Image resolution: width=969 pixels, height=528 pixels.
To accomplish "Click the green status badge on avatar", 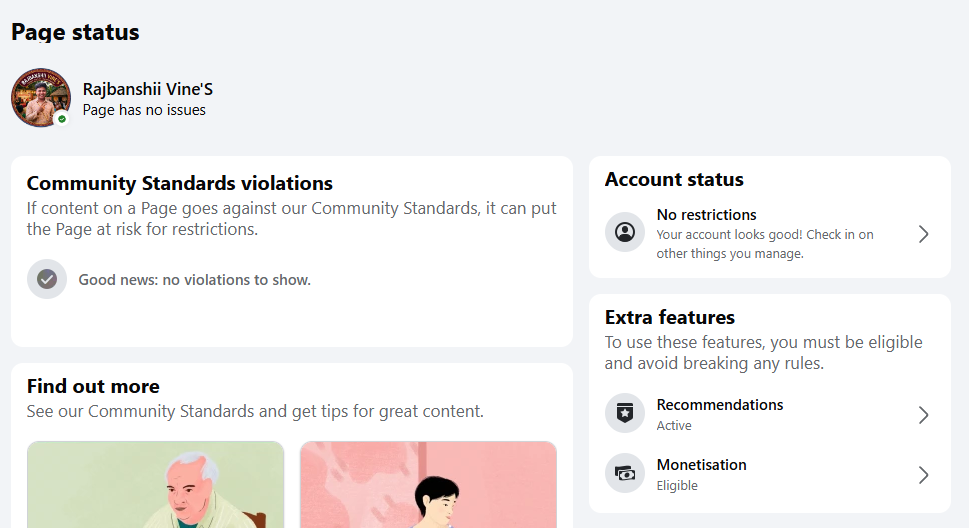I will pos(62,119).
